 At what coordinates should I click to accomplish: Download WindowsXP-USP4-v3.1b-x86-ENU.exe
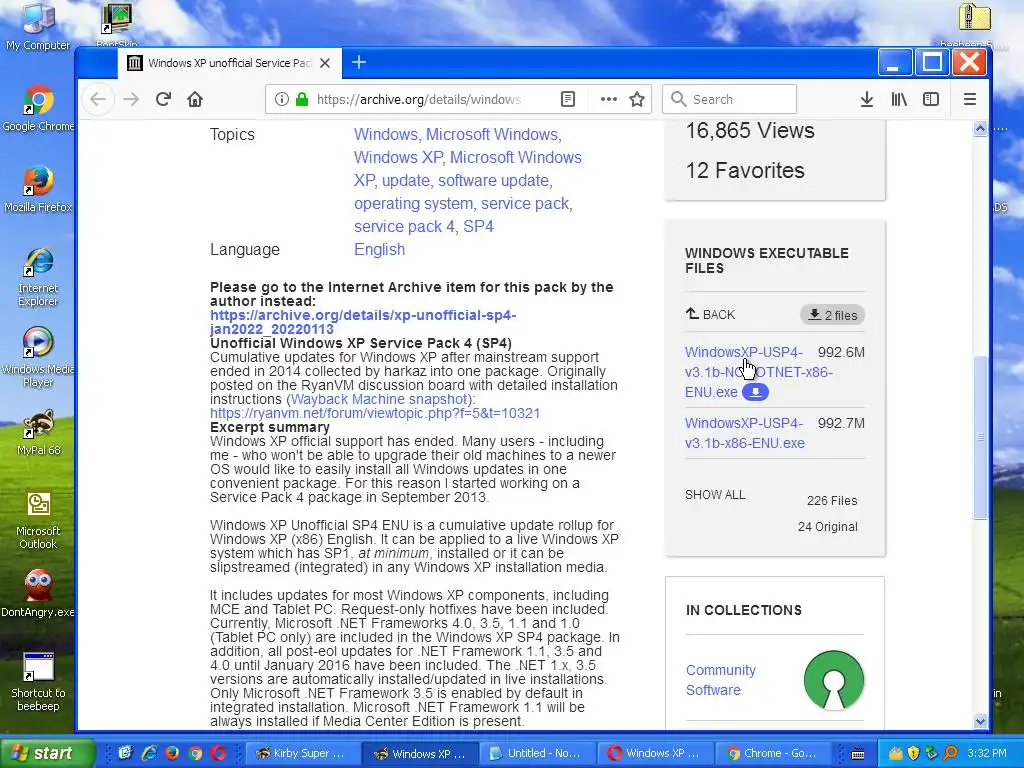[x=744, y=433]
